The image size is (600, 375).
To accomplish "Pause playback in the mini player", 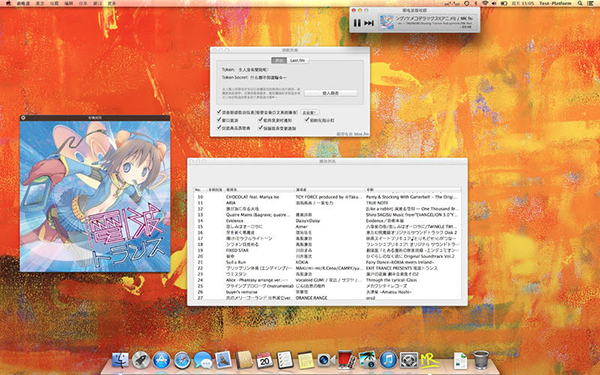I will (357, 23).
